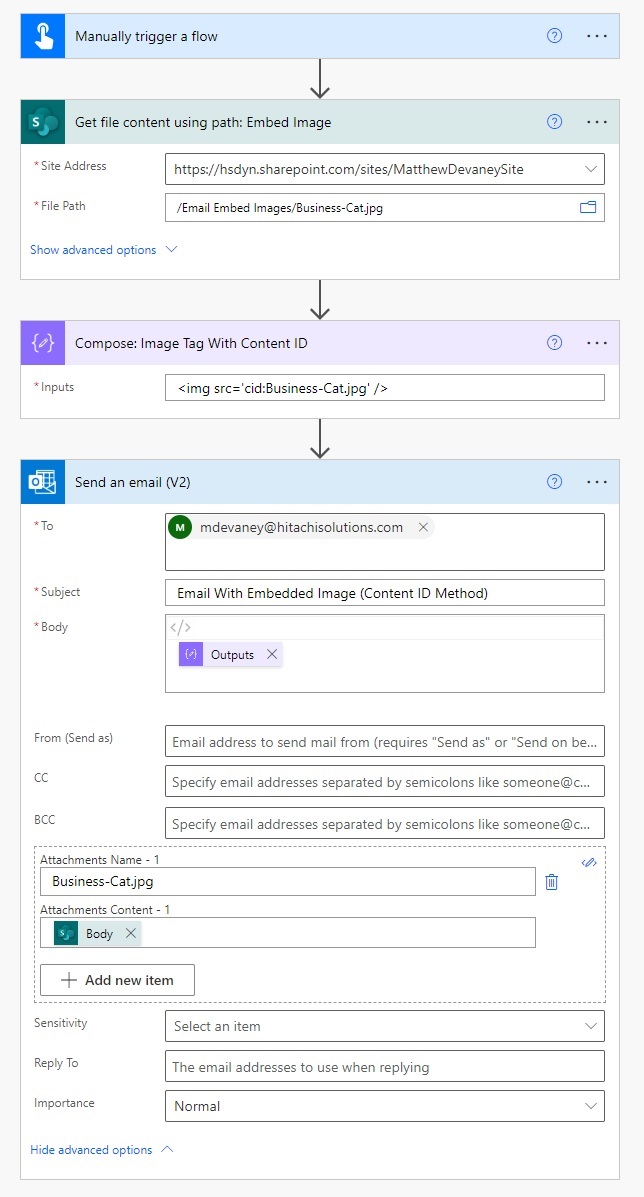644x1197 pixels.
Task: Delete the Business-Cat.jpg attachment item
Action: (552, 882)
